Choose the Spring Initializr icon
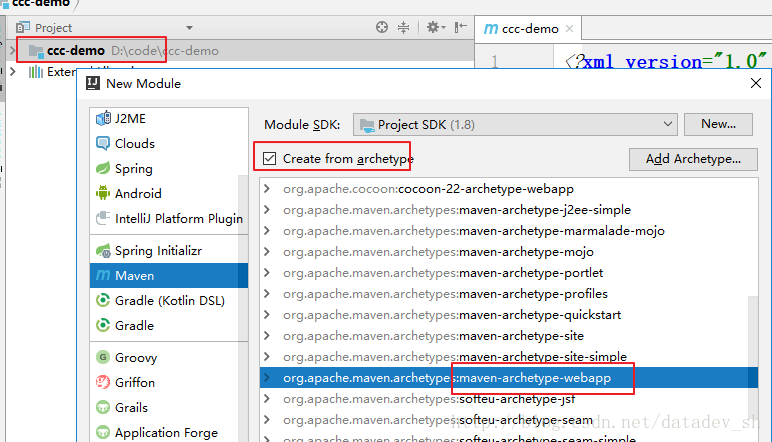The width and height of the screenshot is (772, 442). [x=103, y=251]
